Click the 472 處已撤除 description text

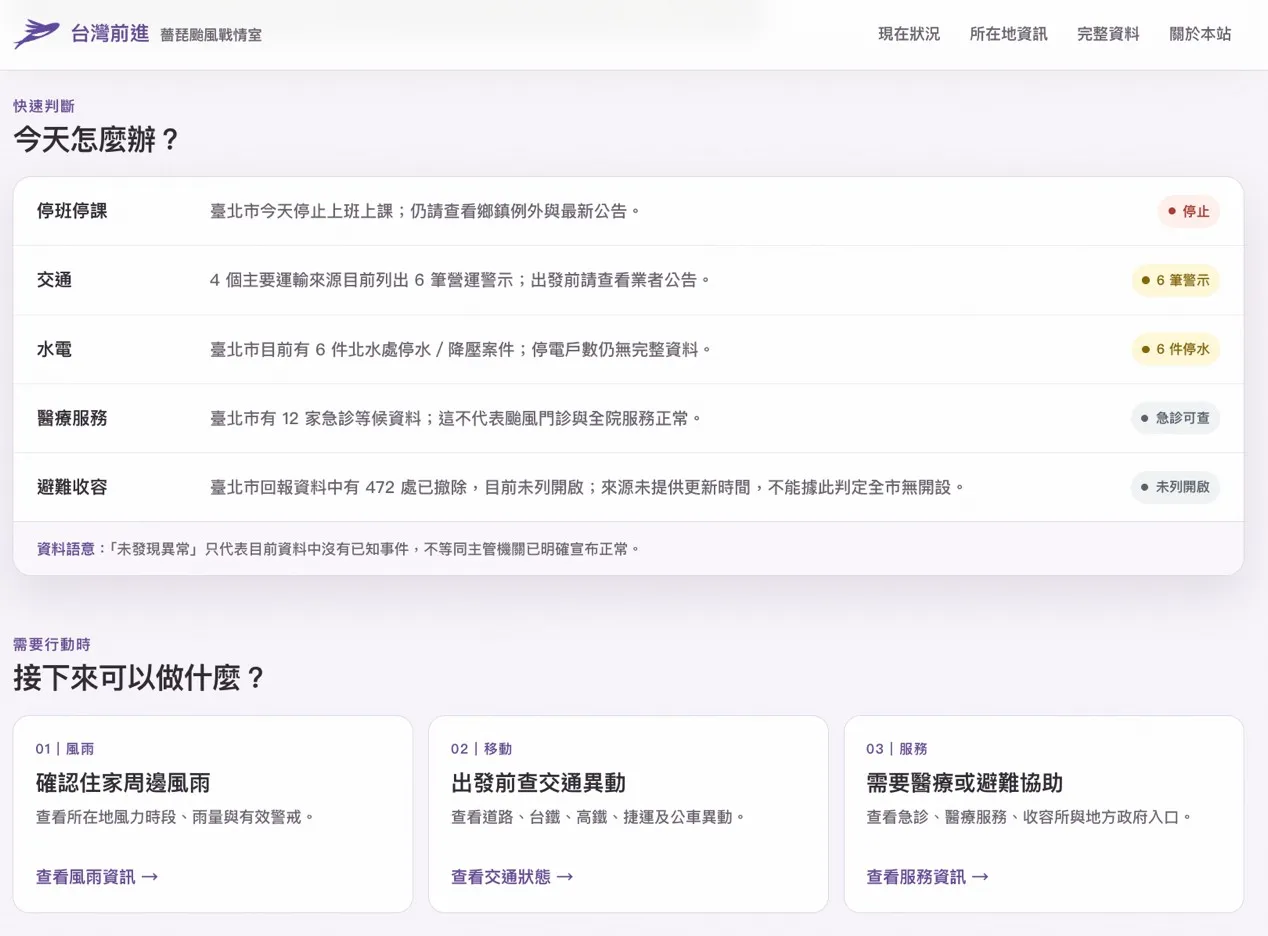[x=590, y=488]
